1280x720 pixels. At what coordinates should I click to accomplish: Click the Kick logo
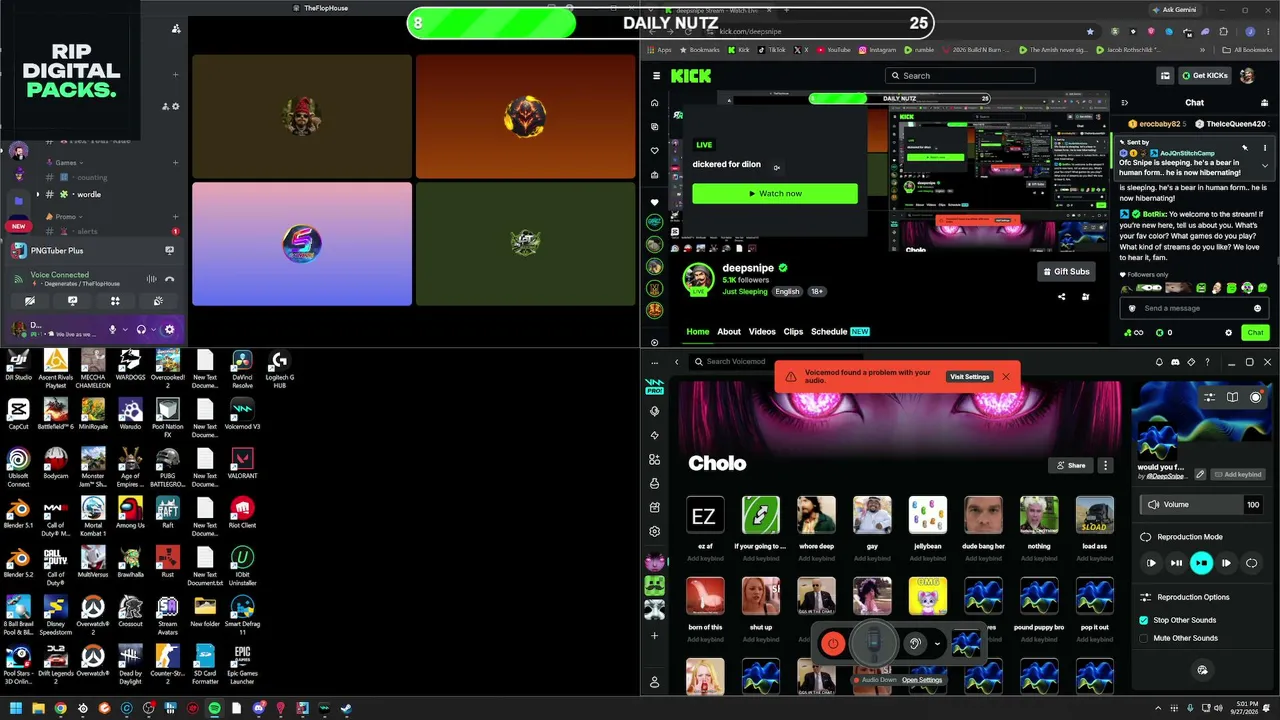[x=691, y=76]
